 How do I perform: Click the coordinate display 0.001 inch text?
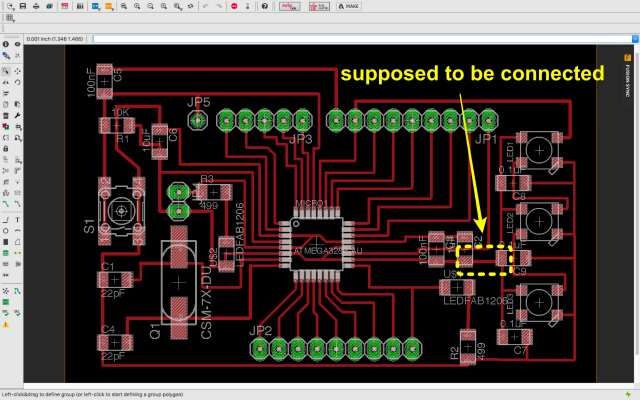pyautogui.click(x=55, y=39)
